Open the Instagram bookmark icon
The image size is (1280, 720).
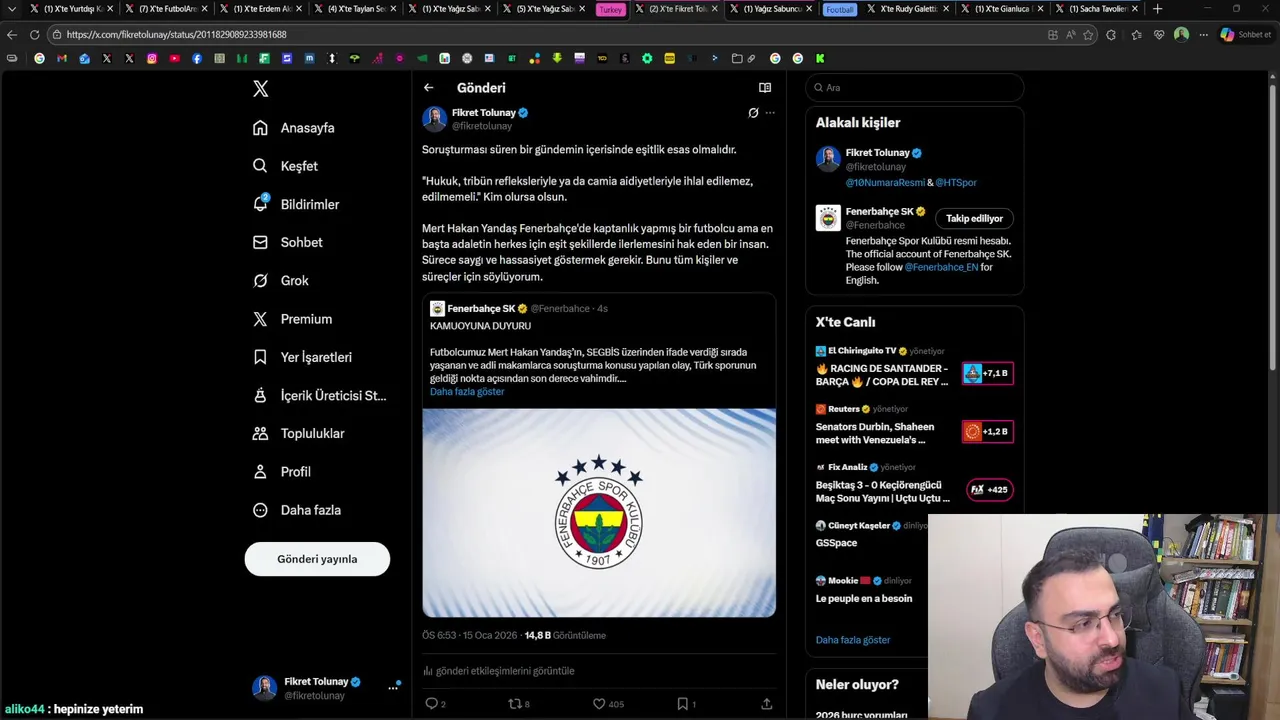click(152, 59)
